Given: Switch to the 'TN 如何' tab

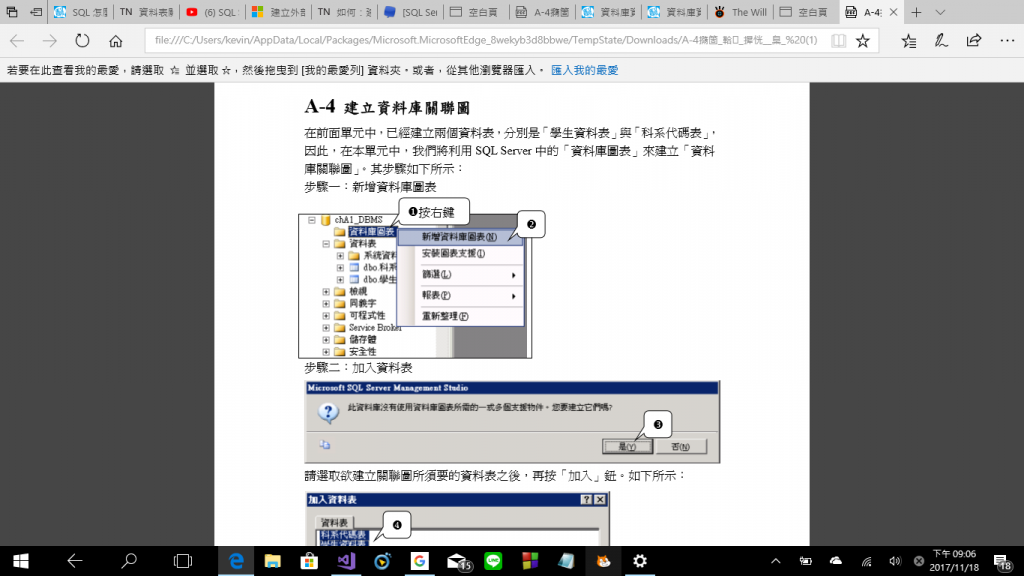Looking at the screenshot, I should click(344, 12).
